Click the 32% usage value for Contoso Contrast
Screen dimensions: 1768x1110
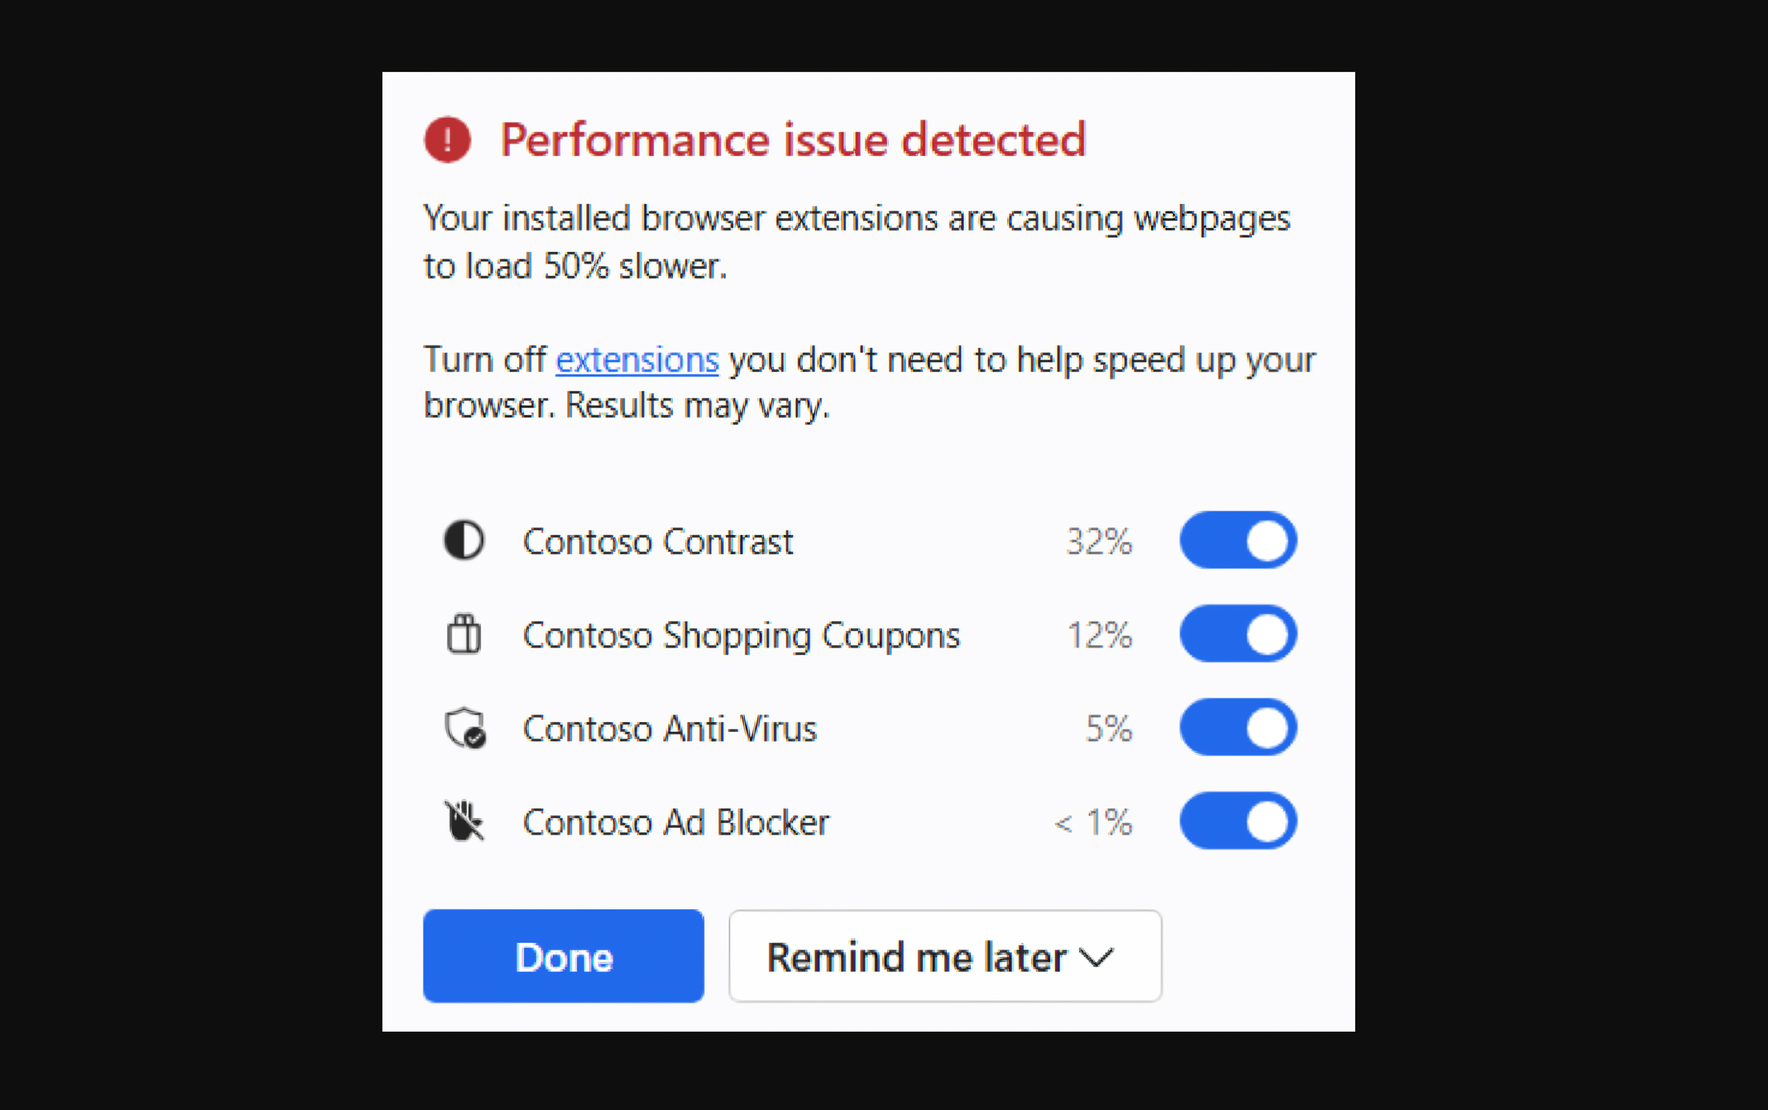(x=1098, y=541)
